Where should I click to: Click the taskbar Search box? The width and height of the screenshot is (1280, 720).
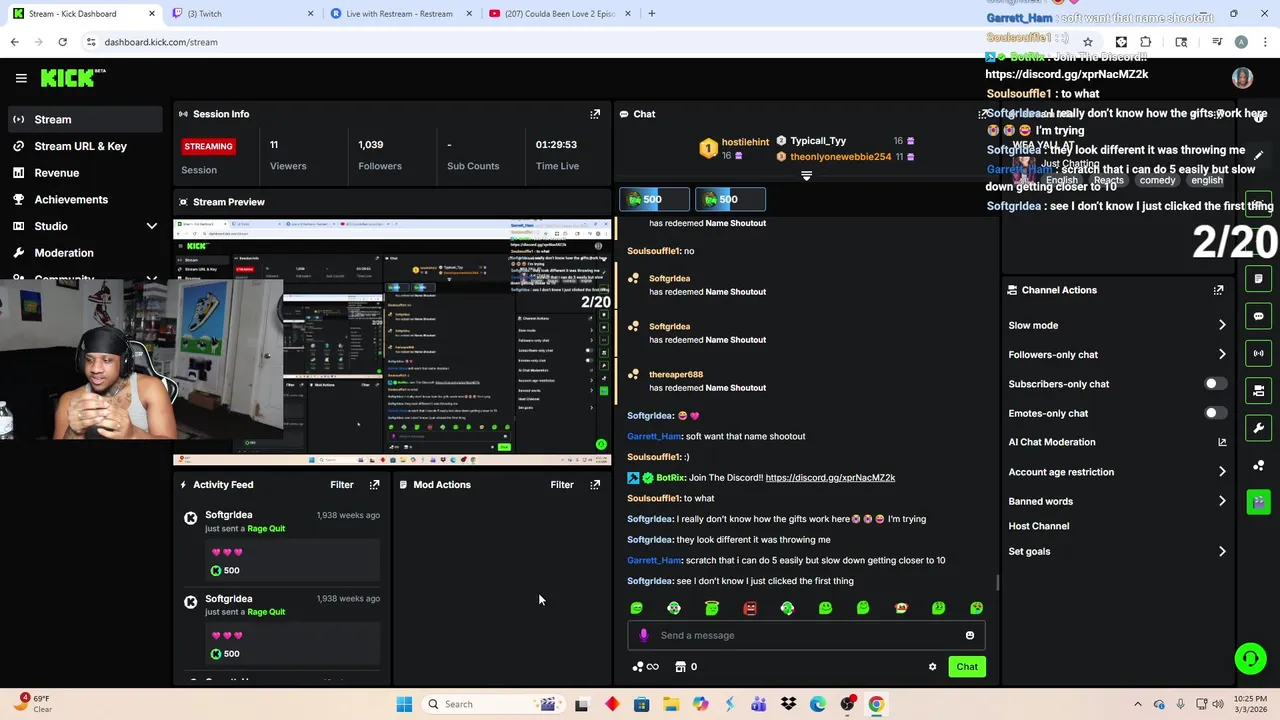tap(492, 704)
